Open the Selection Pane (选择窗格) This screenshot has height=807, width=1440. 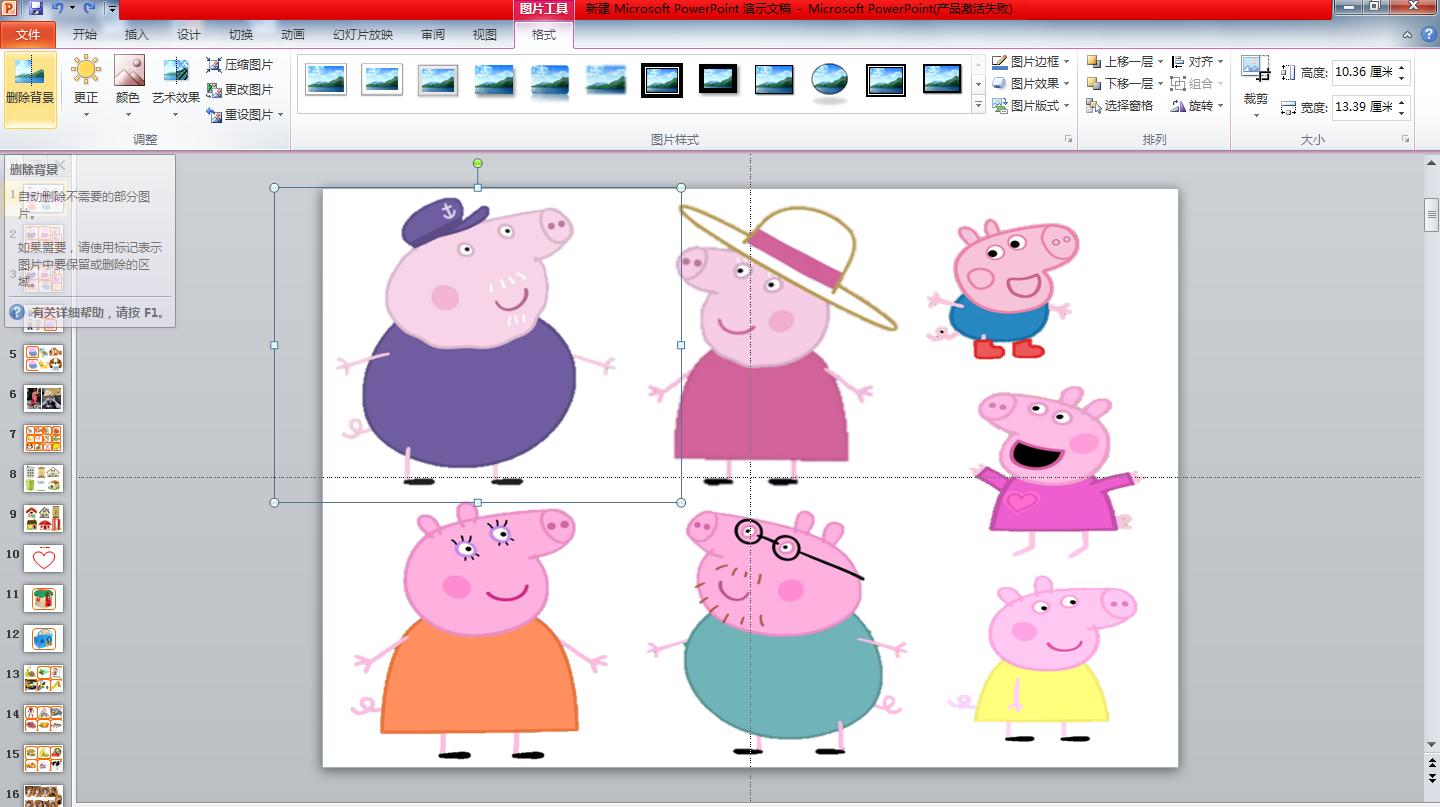click(1121, 106)
